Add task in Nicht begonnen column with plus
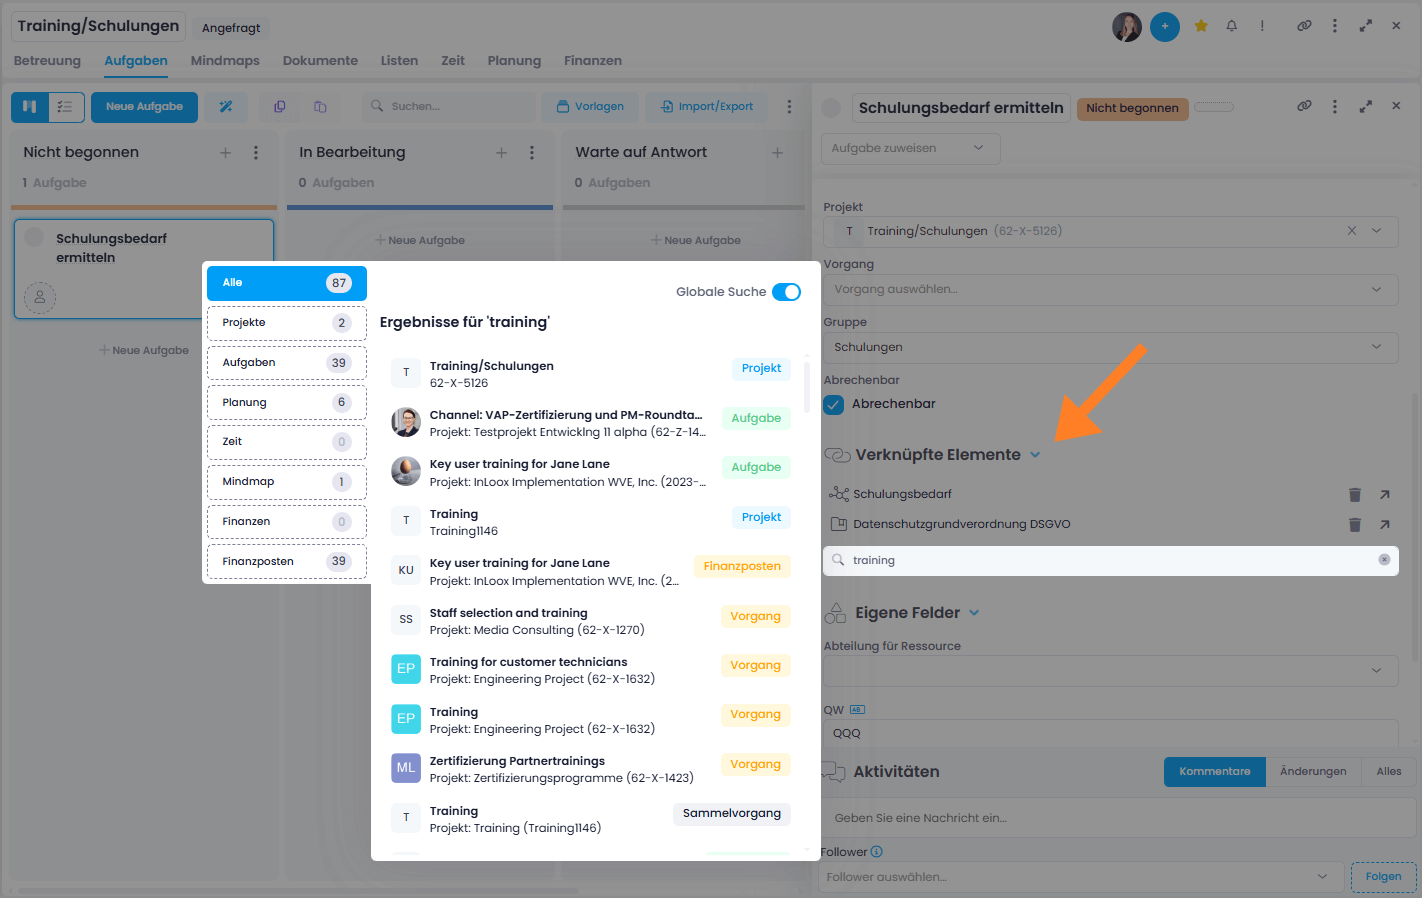Image resolution: width=1422 pixels, height=898 pixels. pos(225,153)
